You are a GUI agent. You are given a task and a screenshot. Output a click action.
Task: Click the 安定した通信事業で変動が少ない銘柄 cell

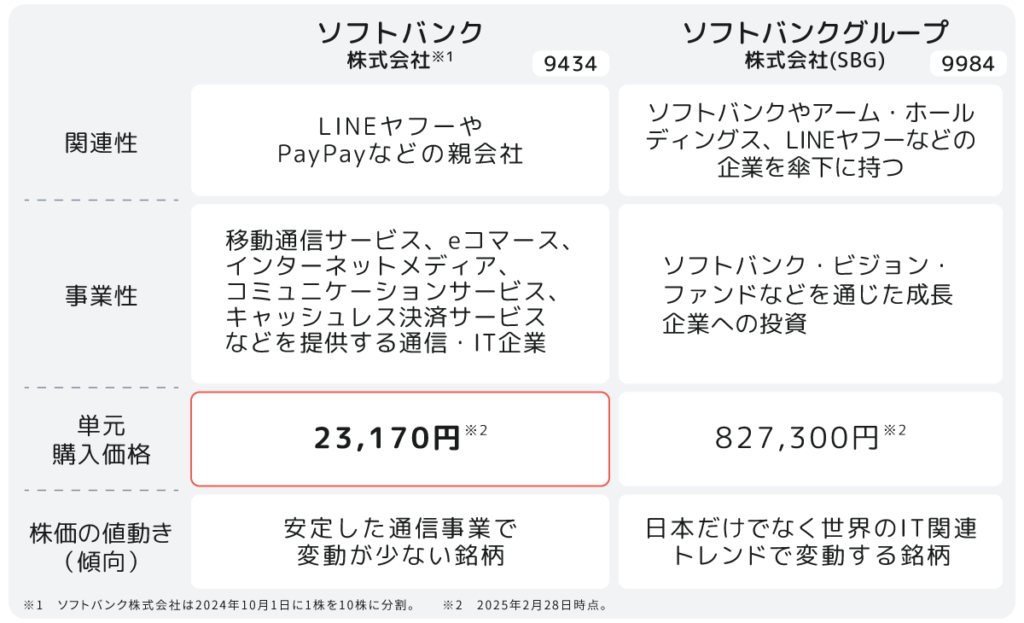400,541
